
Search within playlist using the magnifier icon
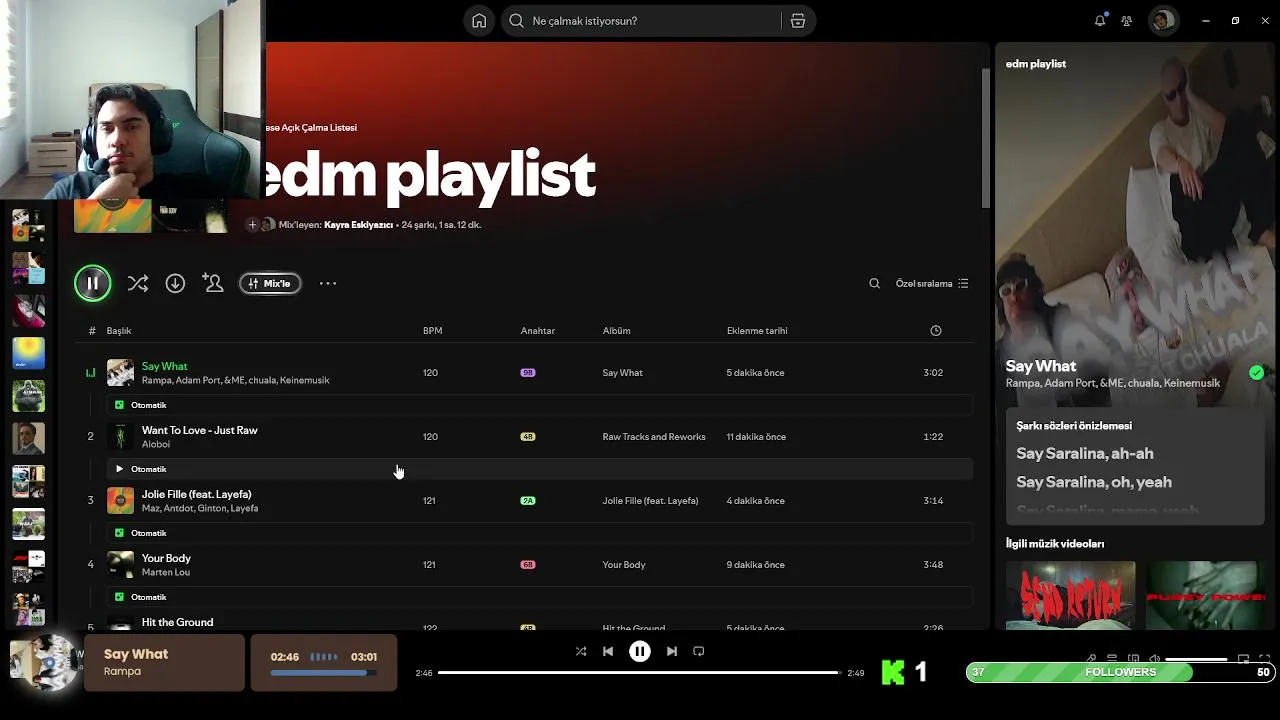tap(874, 284)
